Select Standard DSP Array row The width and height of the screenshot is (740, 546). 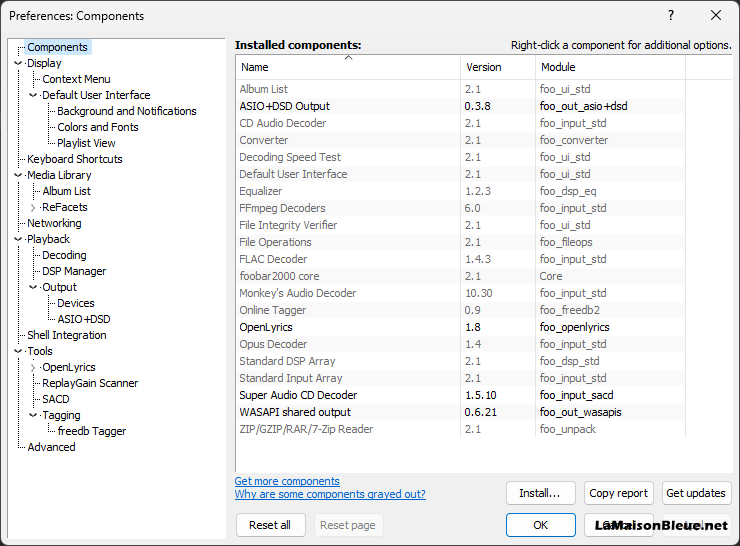pyautogui.click(x=461, y=361)
